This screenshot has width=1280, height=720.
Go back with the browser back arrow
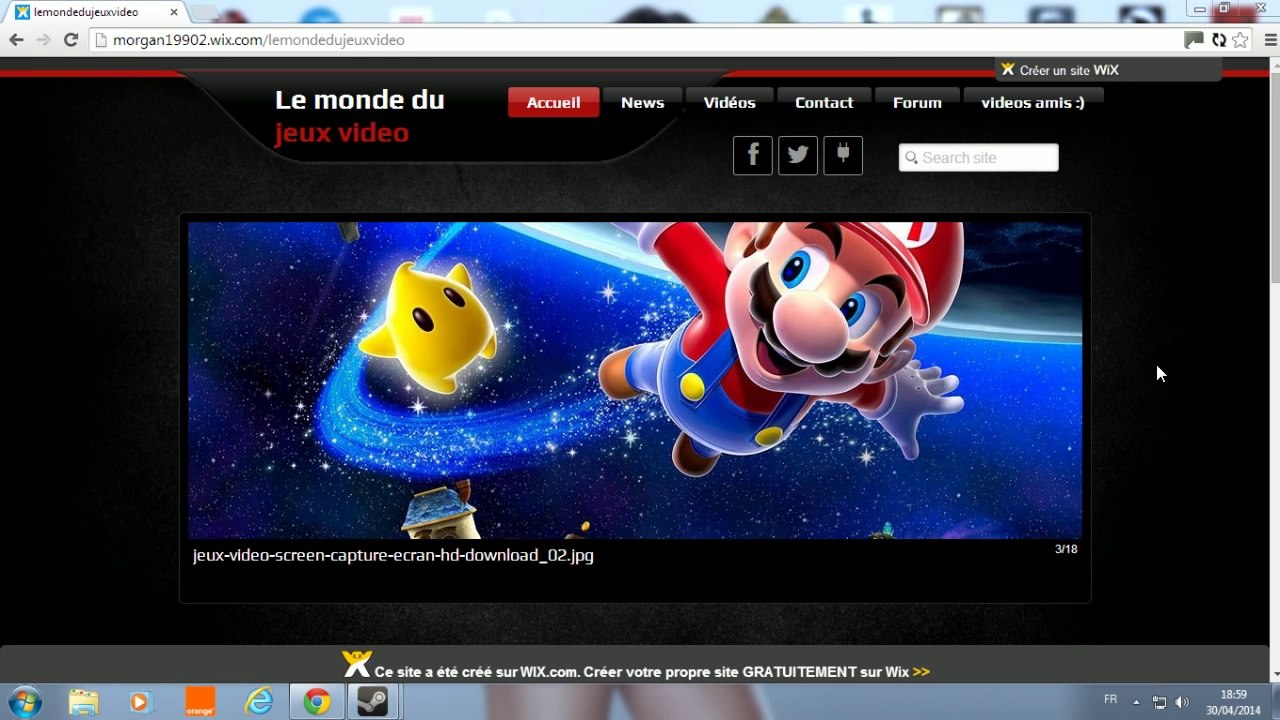pos(16,40)
